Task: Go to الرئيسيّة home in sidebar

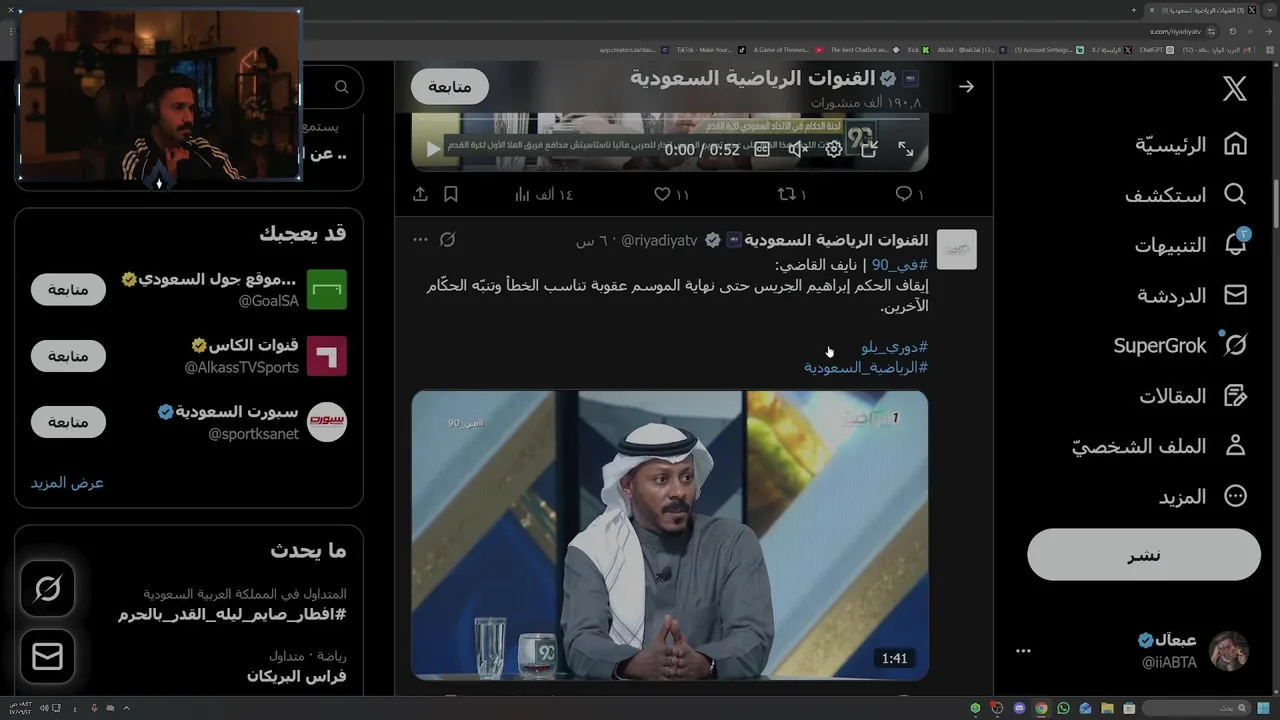Action: (x=1190, y=144)
